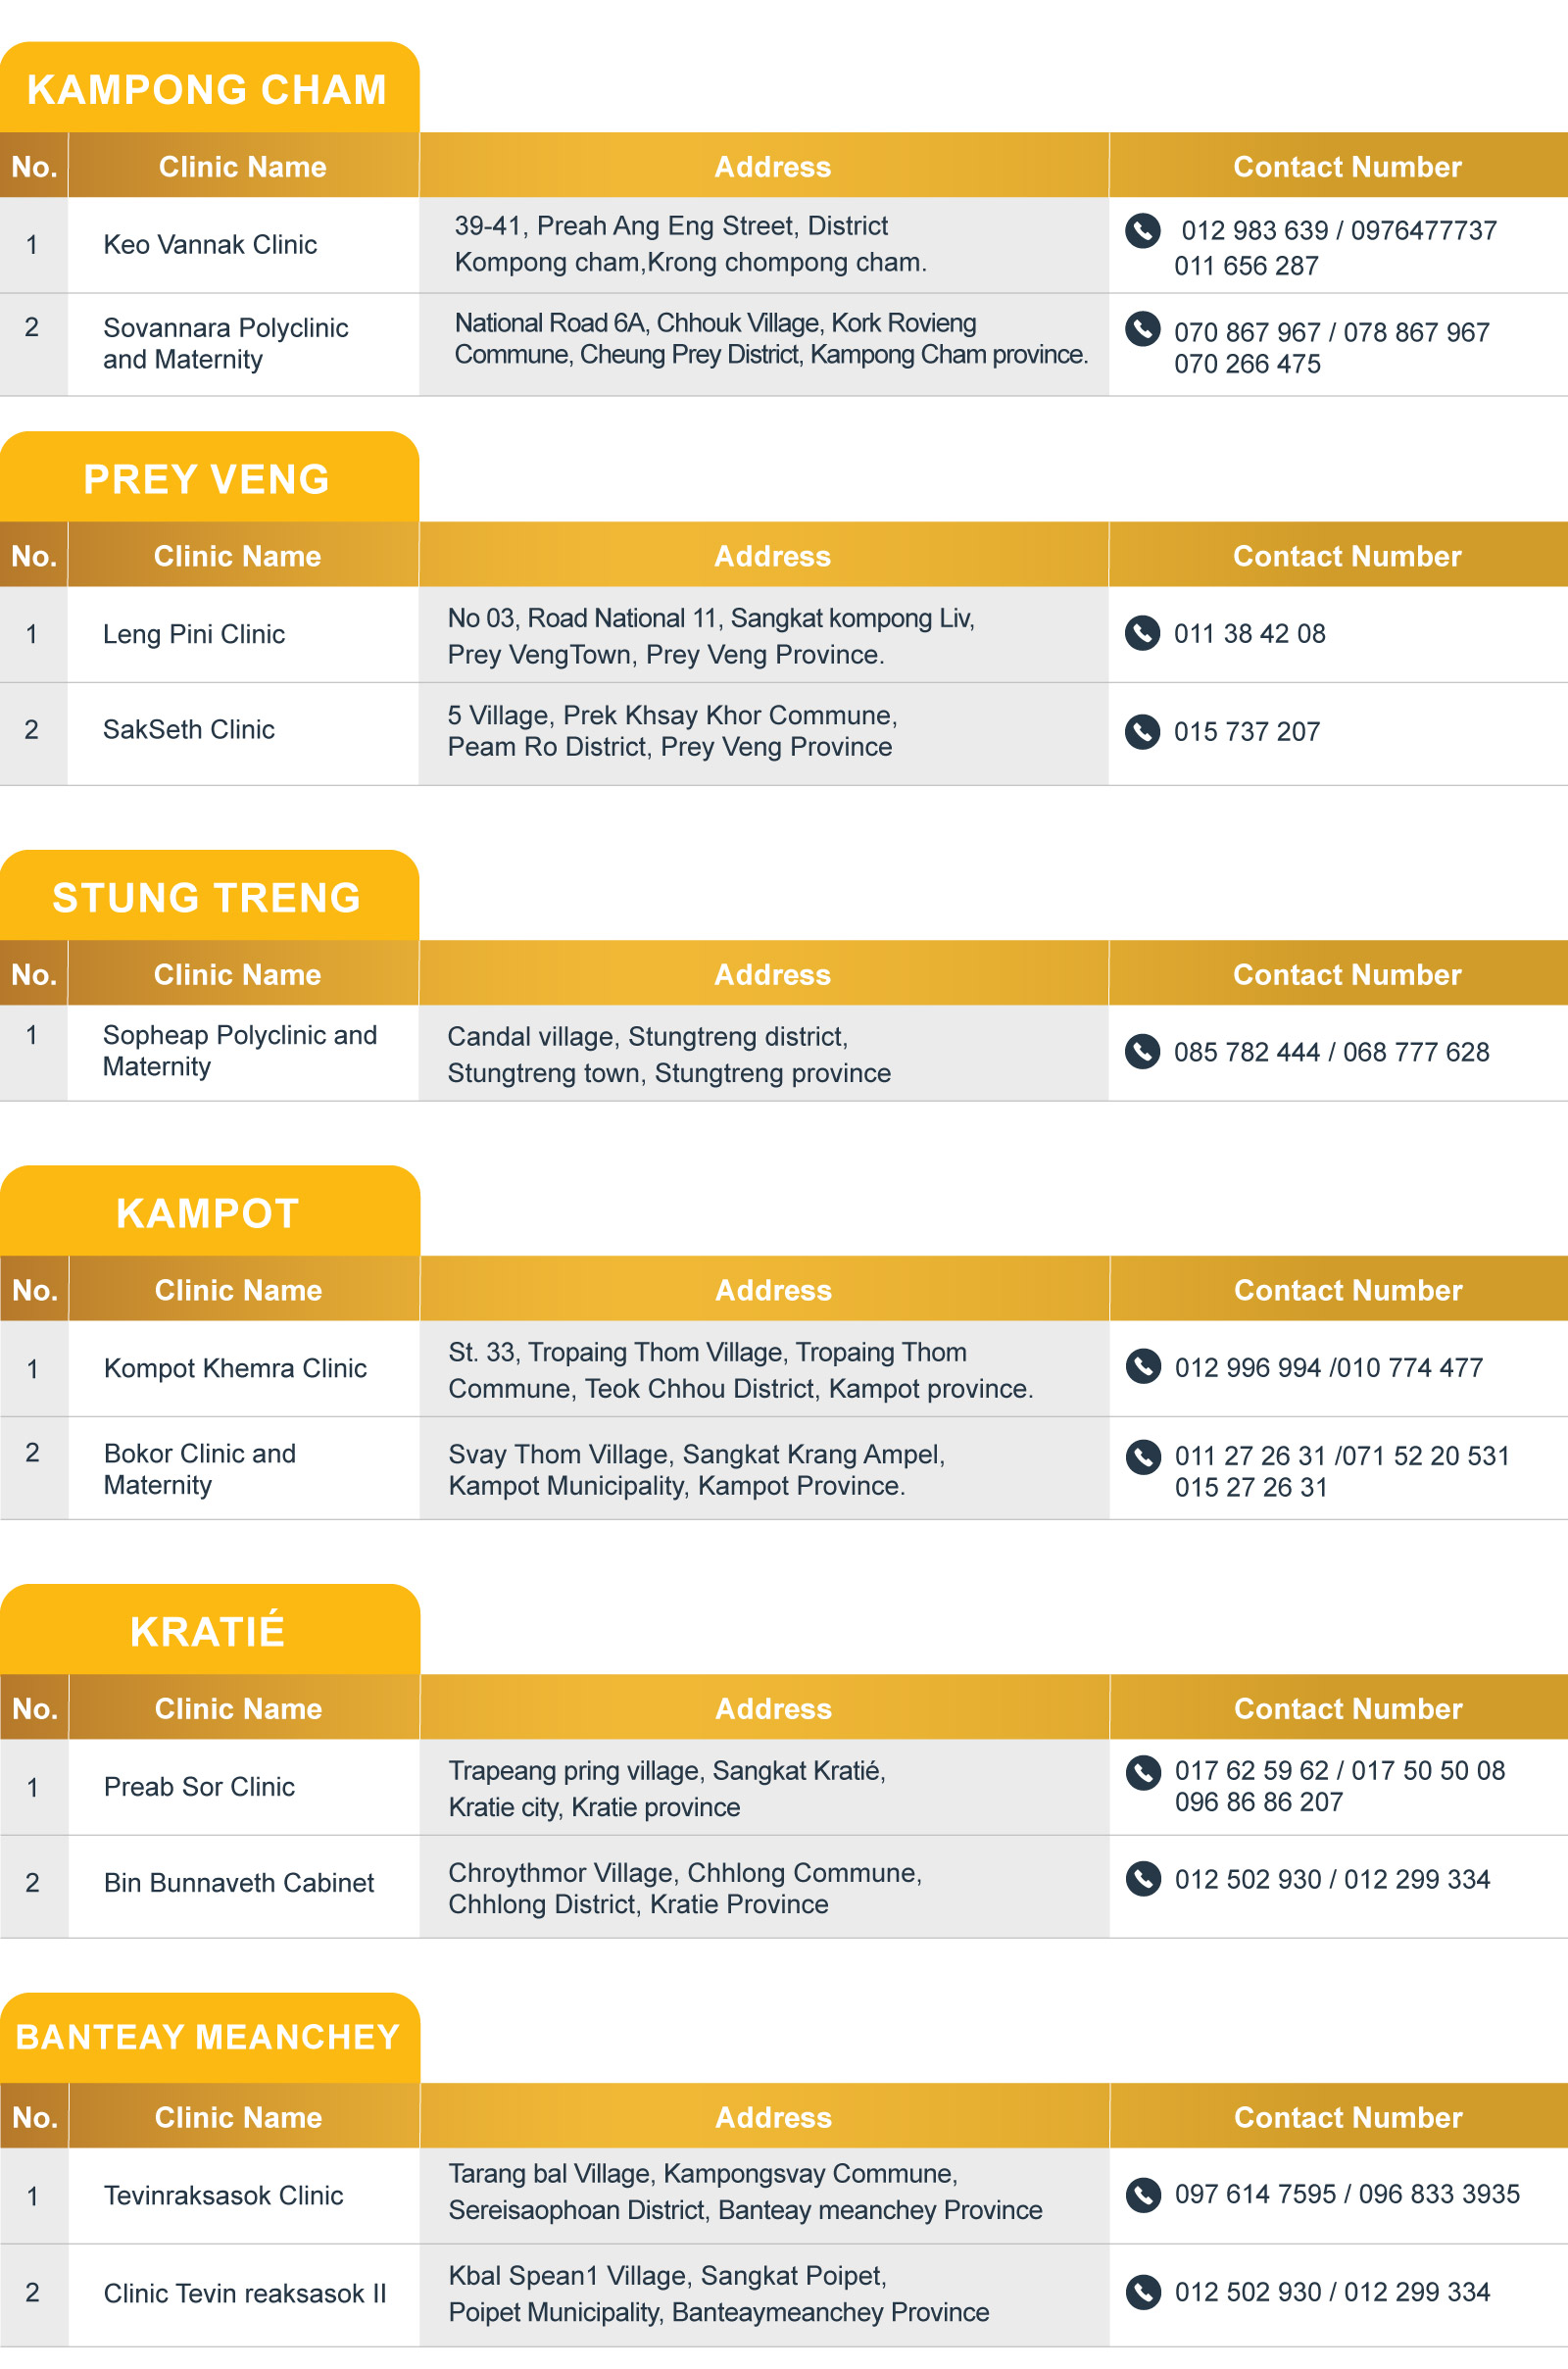Click the phone icon for Bokor Clinic and Maternity

click(1143, 1456)
